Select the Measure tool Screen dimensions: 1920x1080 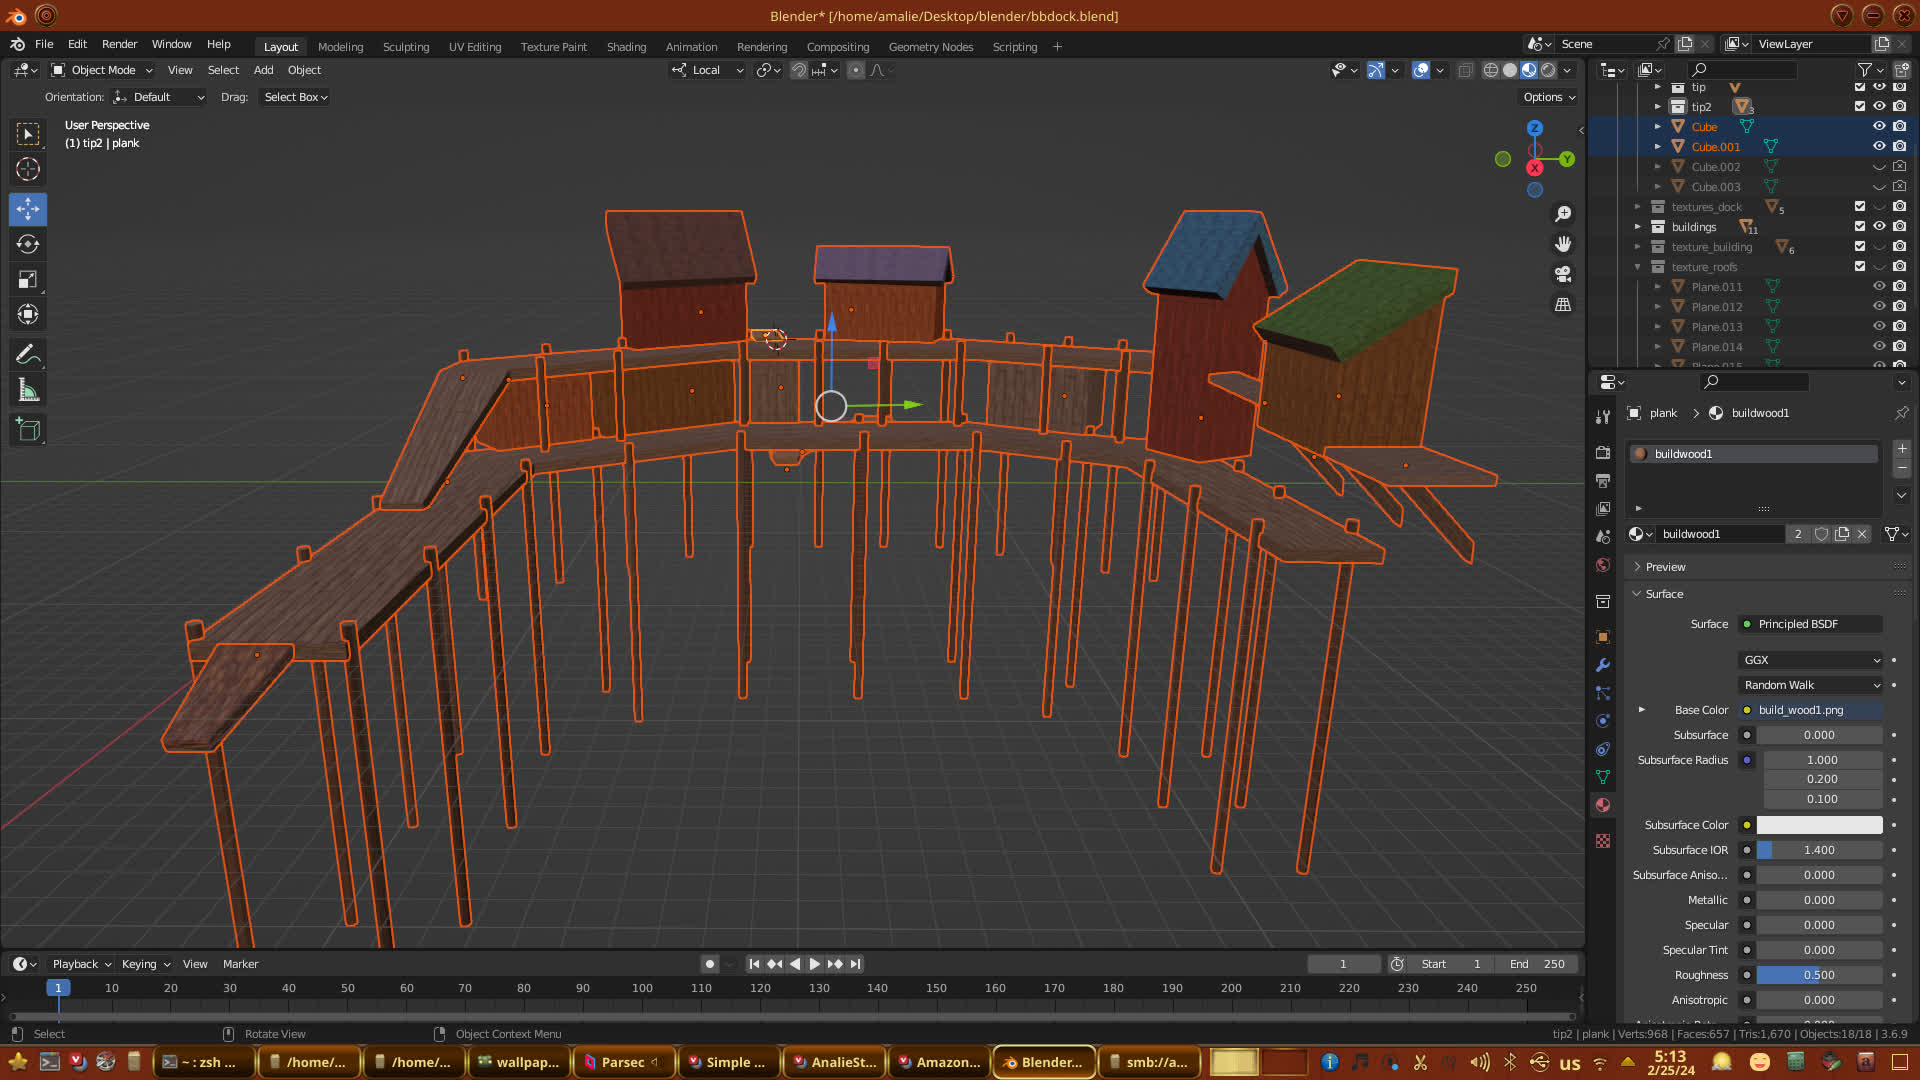pyautogui.click(x=28, y=391)
